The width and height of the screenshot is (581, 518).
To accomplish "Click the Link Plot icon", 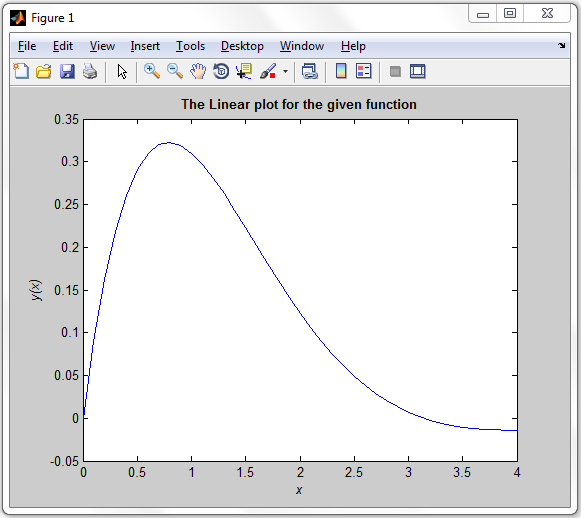I will tap(310, 71).
